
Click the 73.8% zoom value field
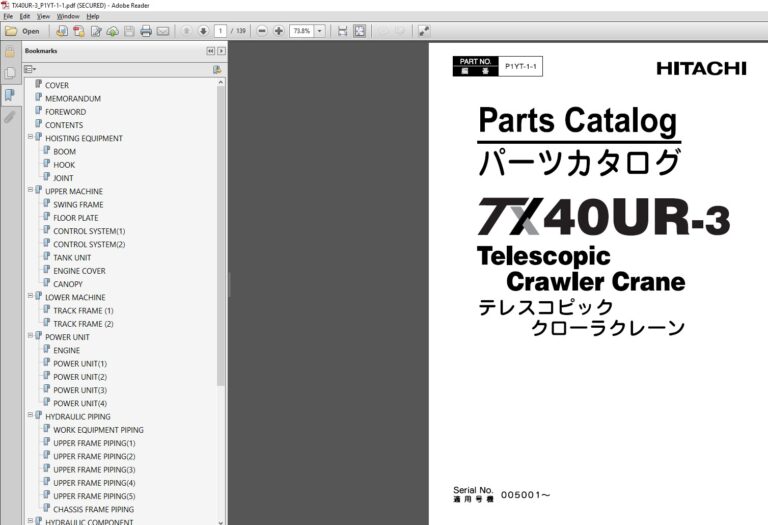pyautogui.click(x=302, y=31)
